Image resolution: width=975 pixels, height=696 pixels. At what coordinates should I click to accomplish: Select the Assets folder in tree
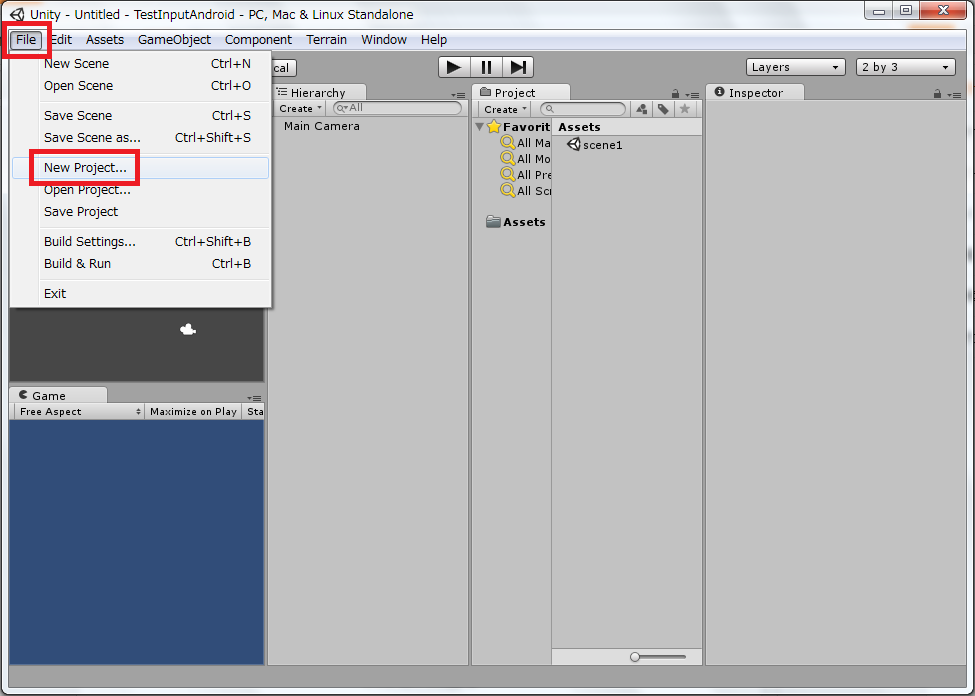click(x=515, y=222)
